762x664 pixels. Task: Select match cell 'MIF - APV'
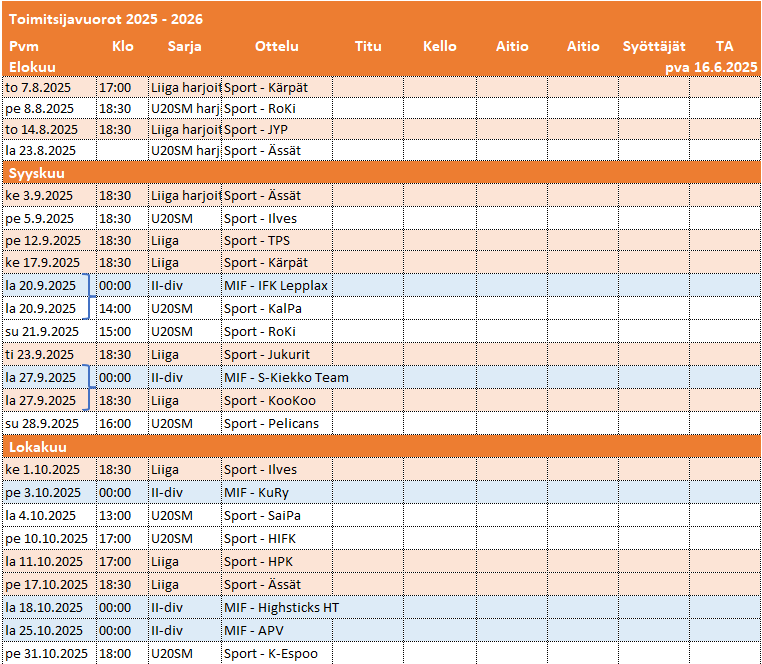[277, 630]
